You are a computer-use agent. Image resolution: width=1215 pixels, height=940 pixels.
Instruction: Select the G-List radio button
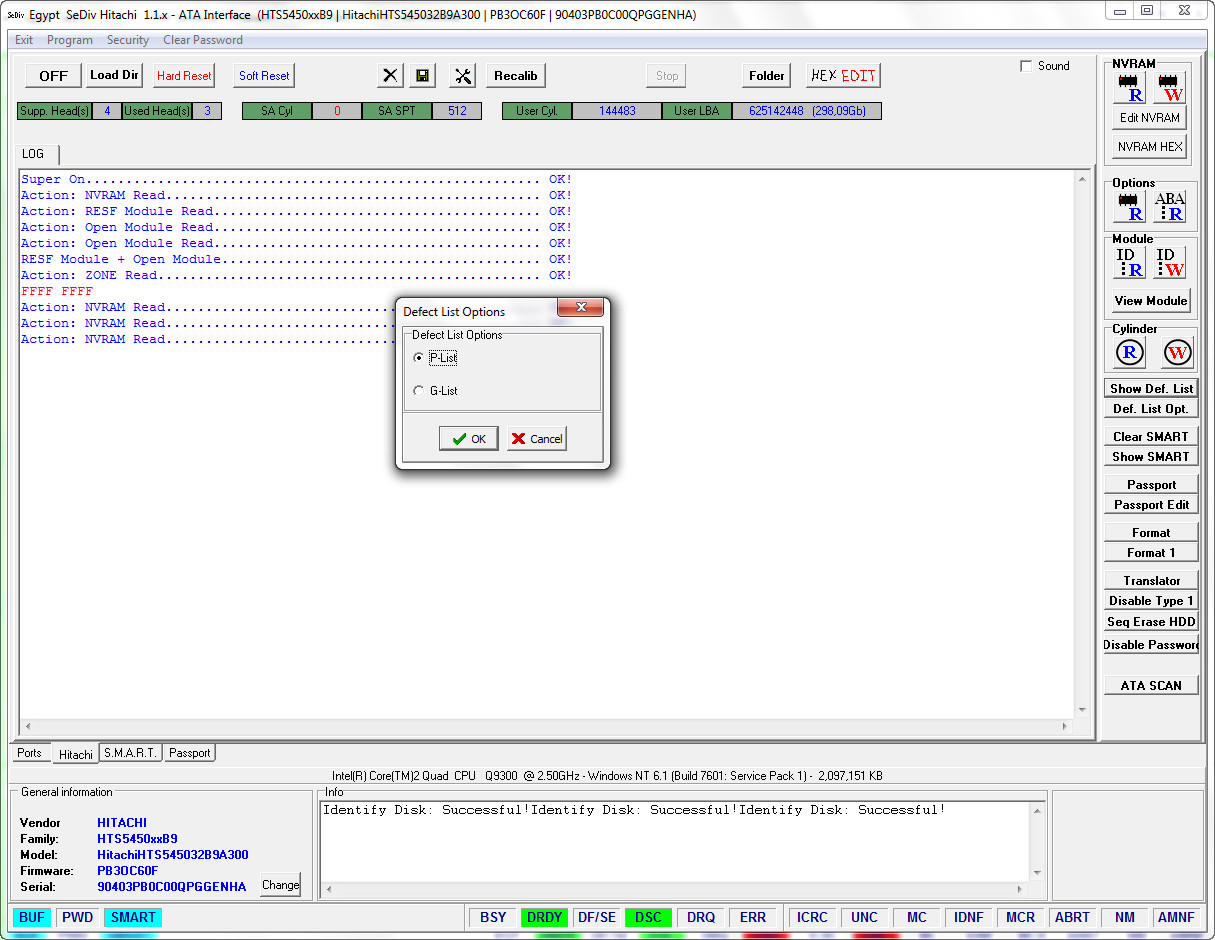[418, 391]
